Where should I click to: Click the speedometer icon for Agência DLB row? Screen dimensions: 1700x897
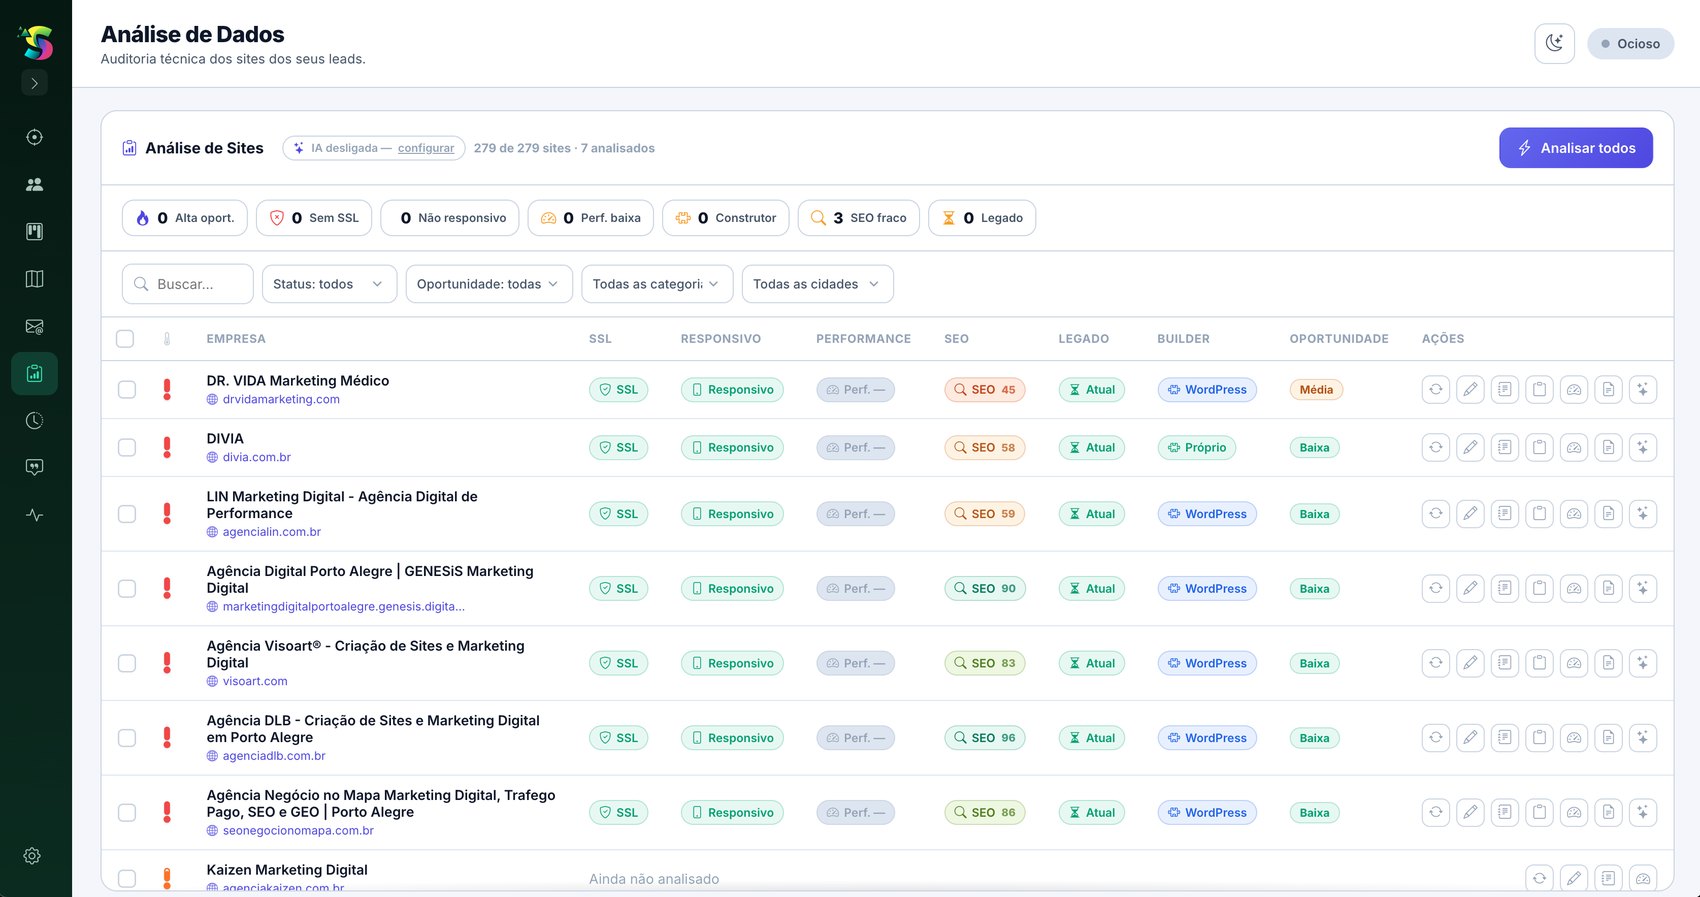point(1574,738)
